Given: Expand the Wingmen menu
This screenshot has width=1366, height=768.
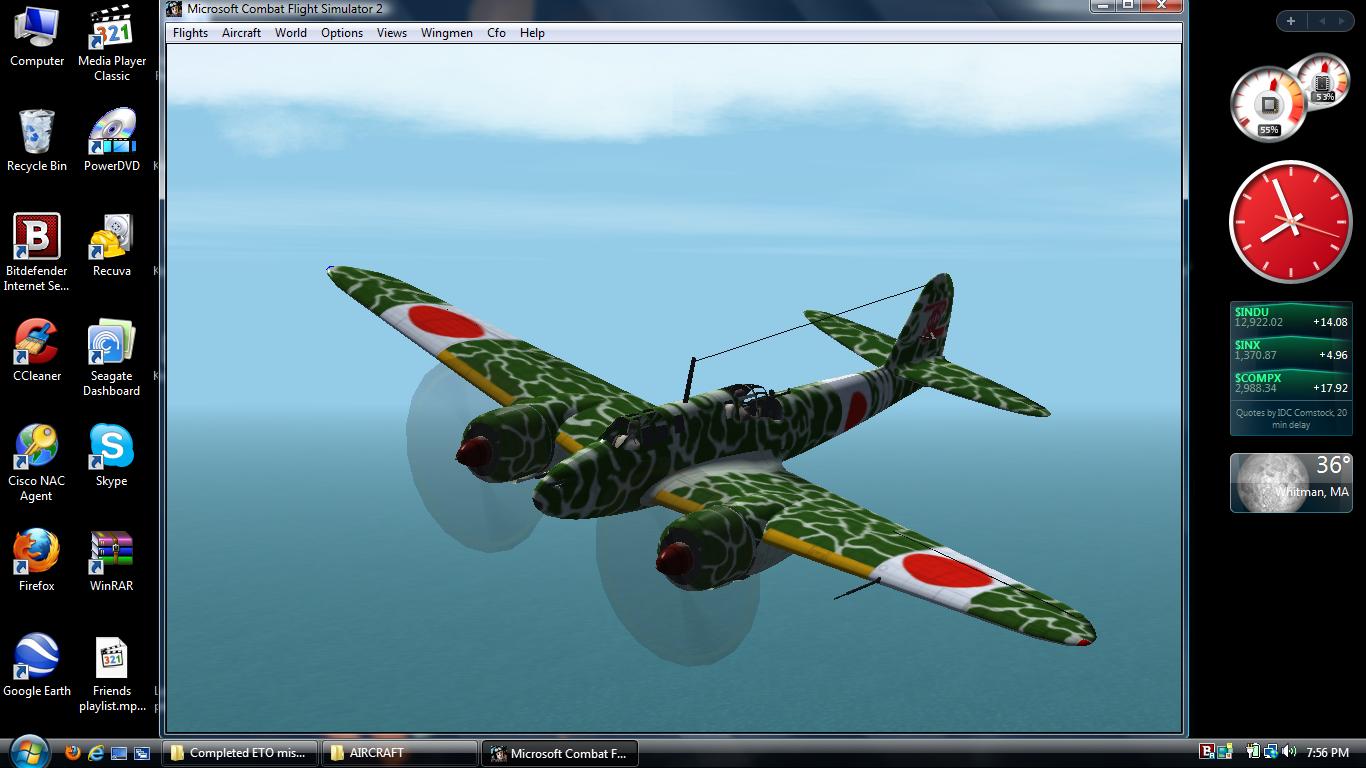Looking at the screenshot, I should [446, 33].
